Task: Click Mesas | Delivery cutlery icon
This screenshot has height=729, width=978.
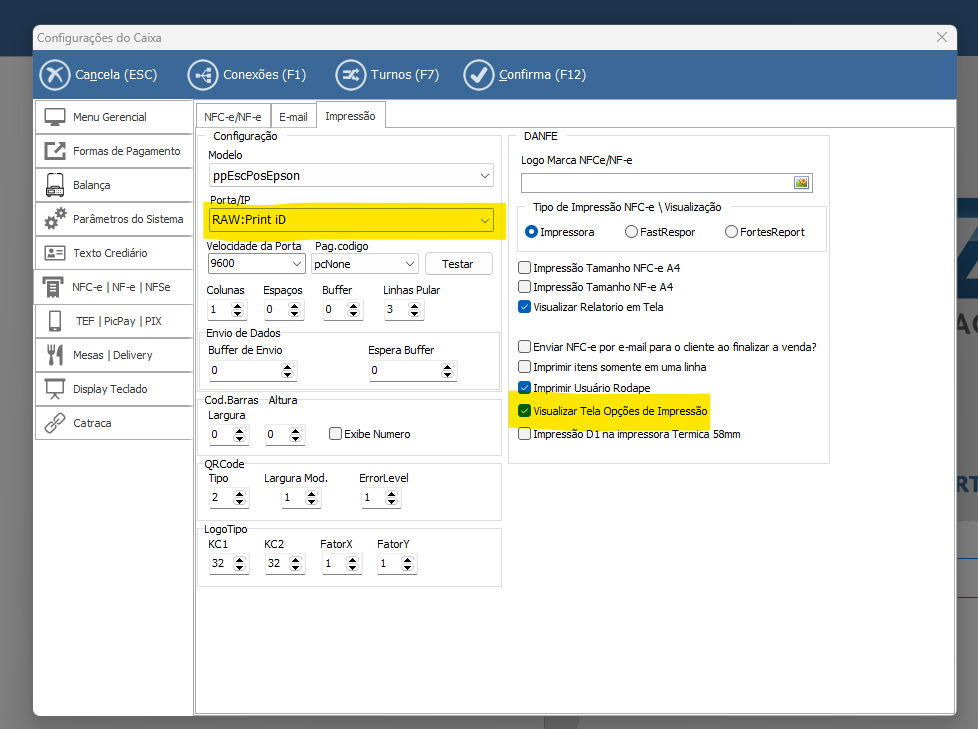Action: point(55,355)
